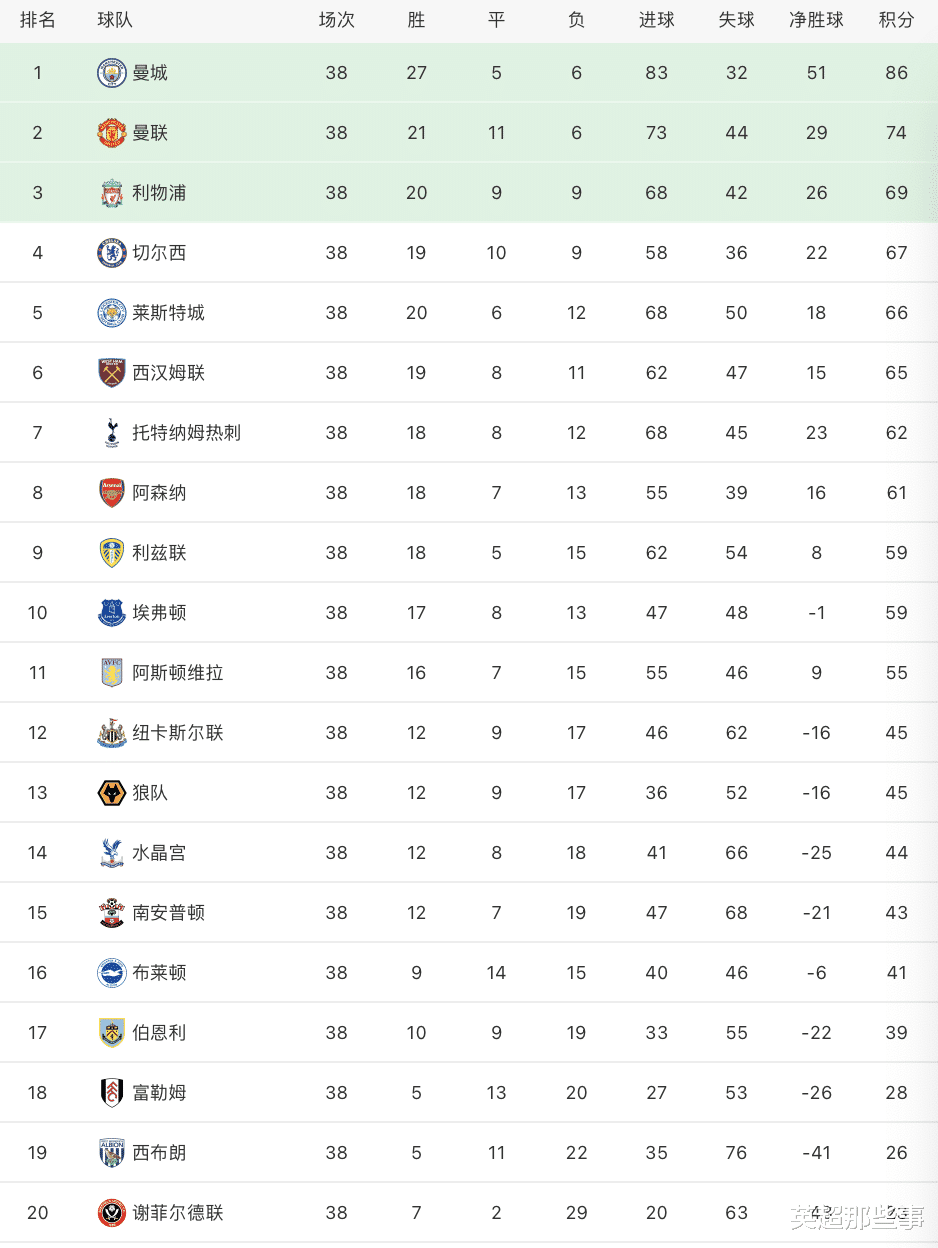Click the Wolves (狼队) club crest
The height and width of the screenshot is (1248, 938).
[112, 793]
